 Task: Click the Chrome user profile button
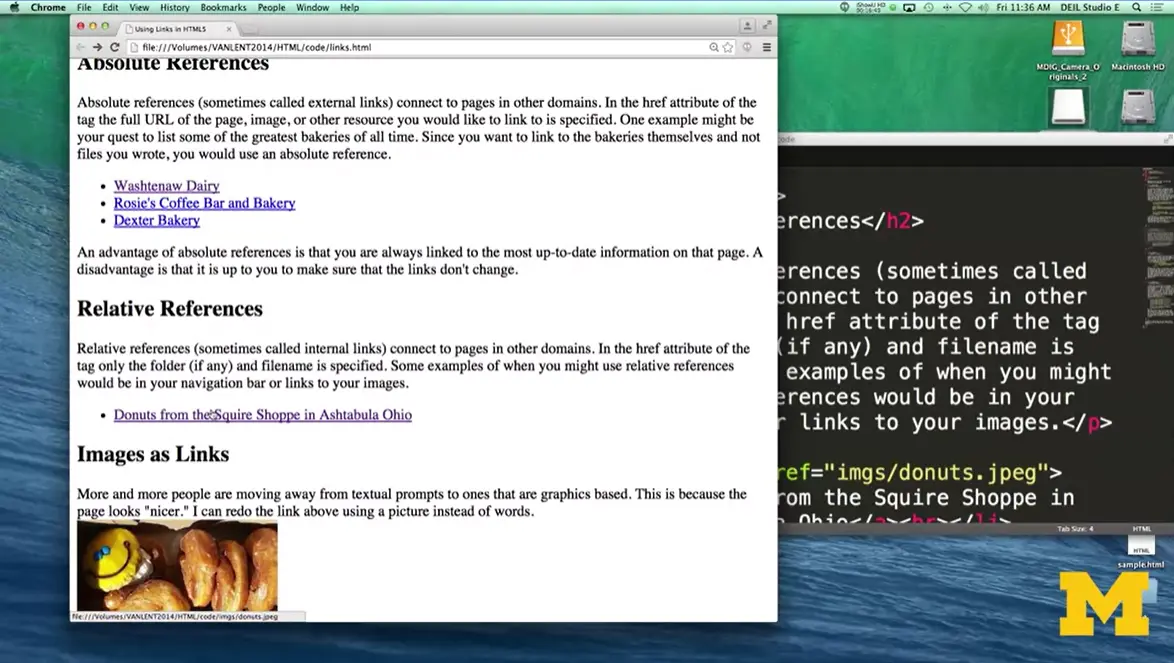coord(747,26)
